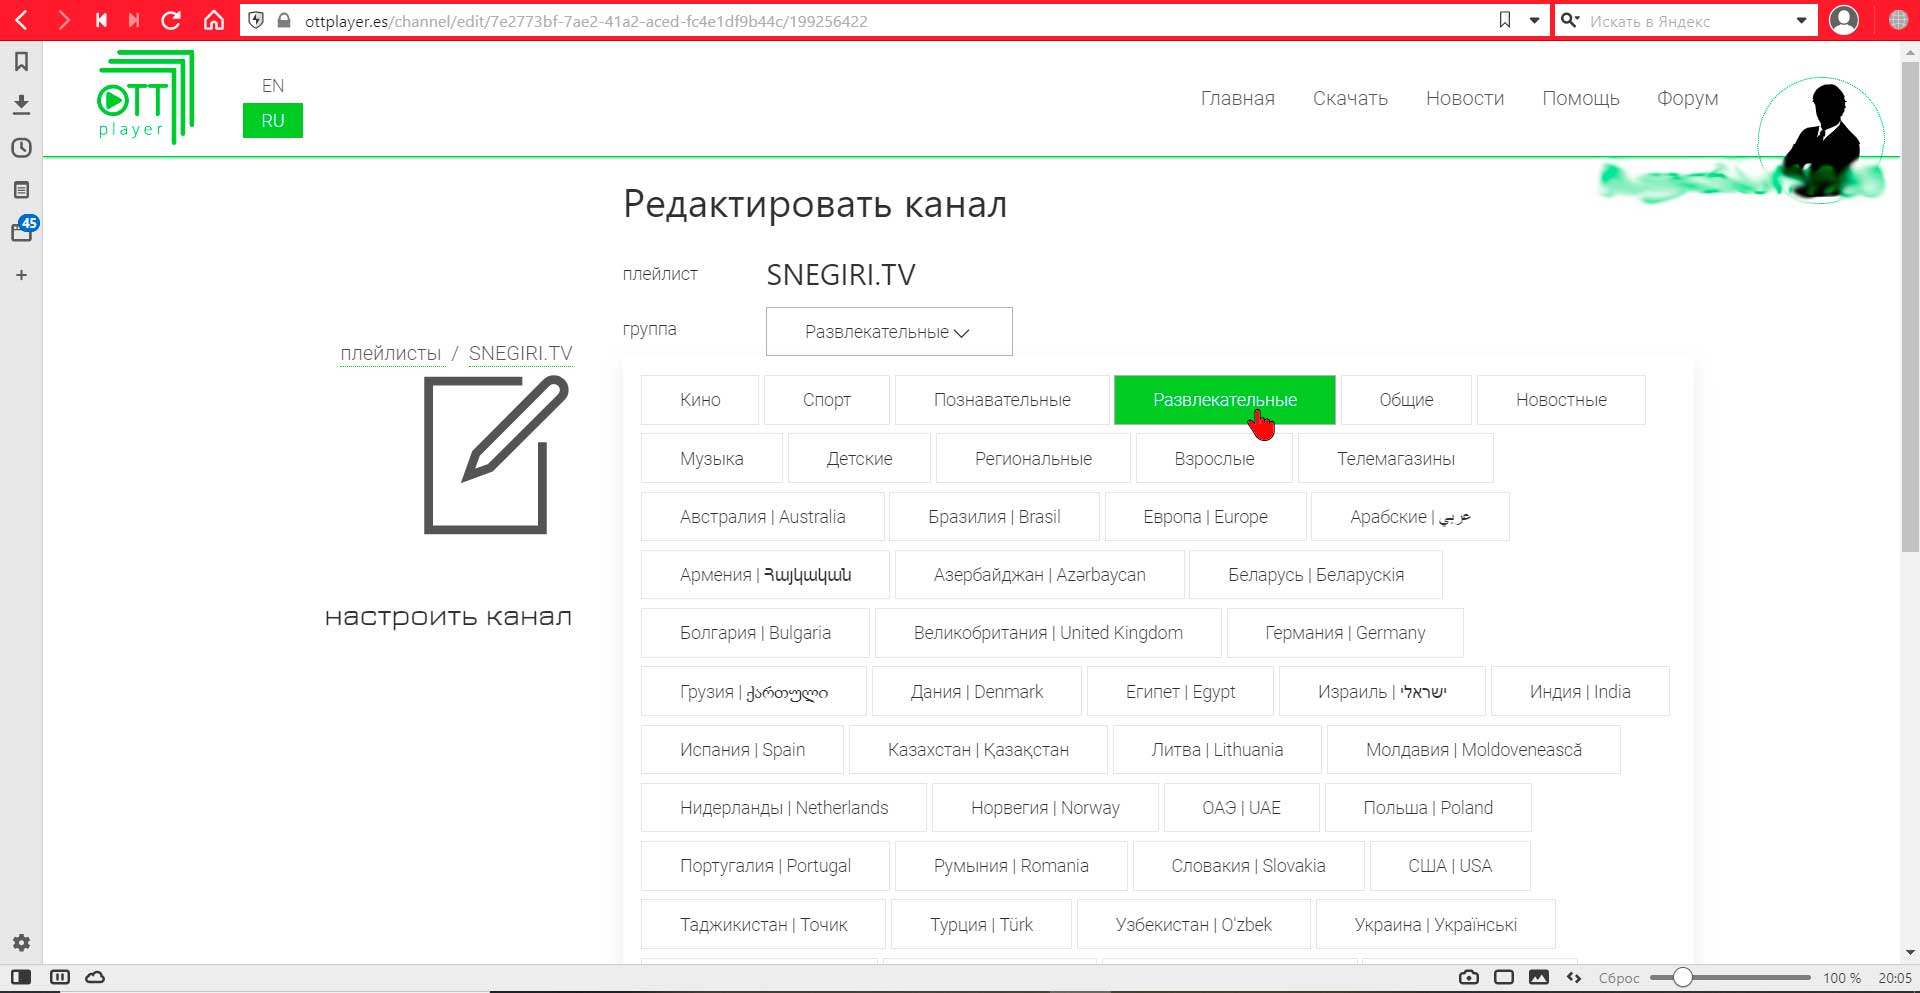Click the page zoom slider
This screenshot has height=993, width=1920.
[x=1730, y=977]
